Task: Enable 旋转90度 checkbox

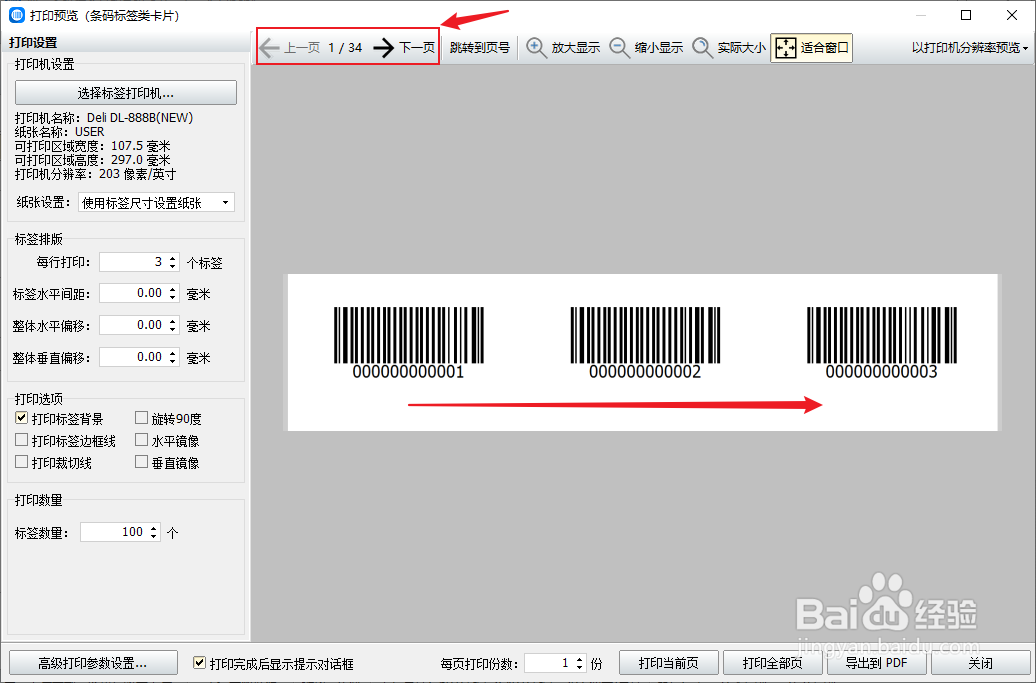Action: pos(141,418)
